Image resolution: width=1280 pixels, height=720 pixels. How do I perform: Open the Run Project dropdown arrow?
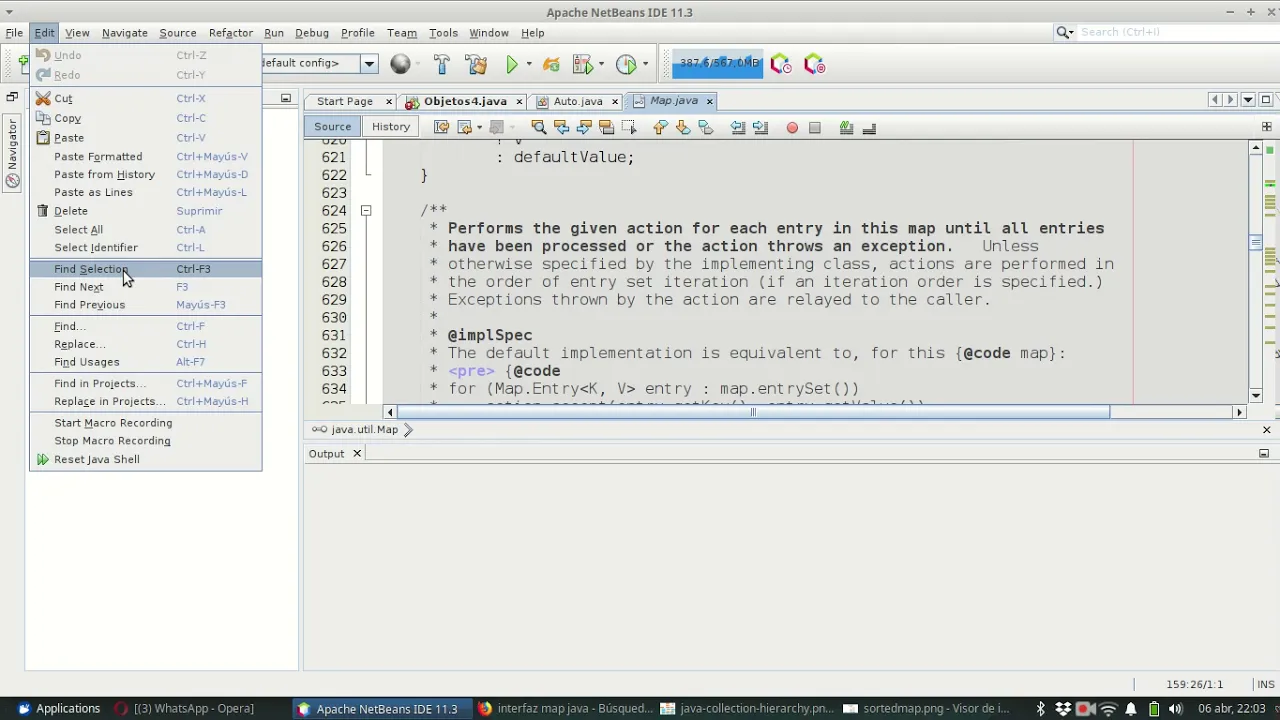coord(529,64)
